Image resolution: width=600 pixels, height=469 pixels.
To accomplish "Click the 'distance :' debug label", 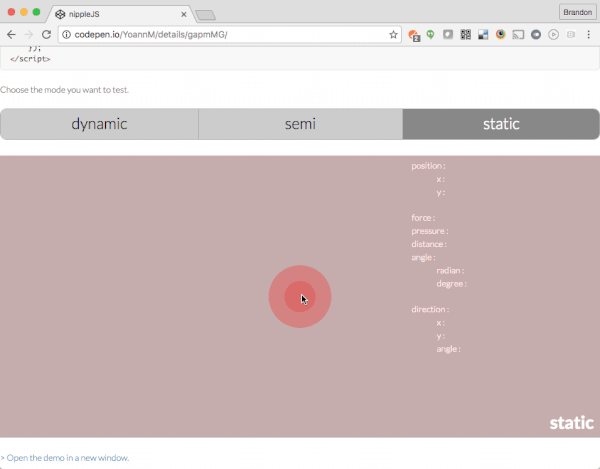I will [x=429, y=244].
